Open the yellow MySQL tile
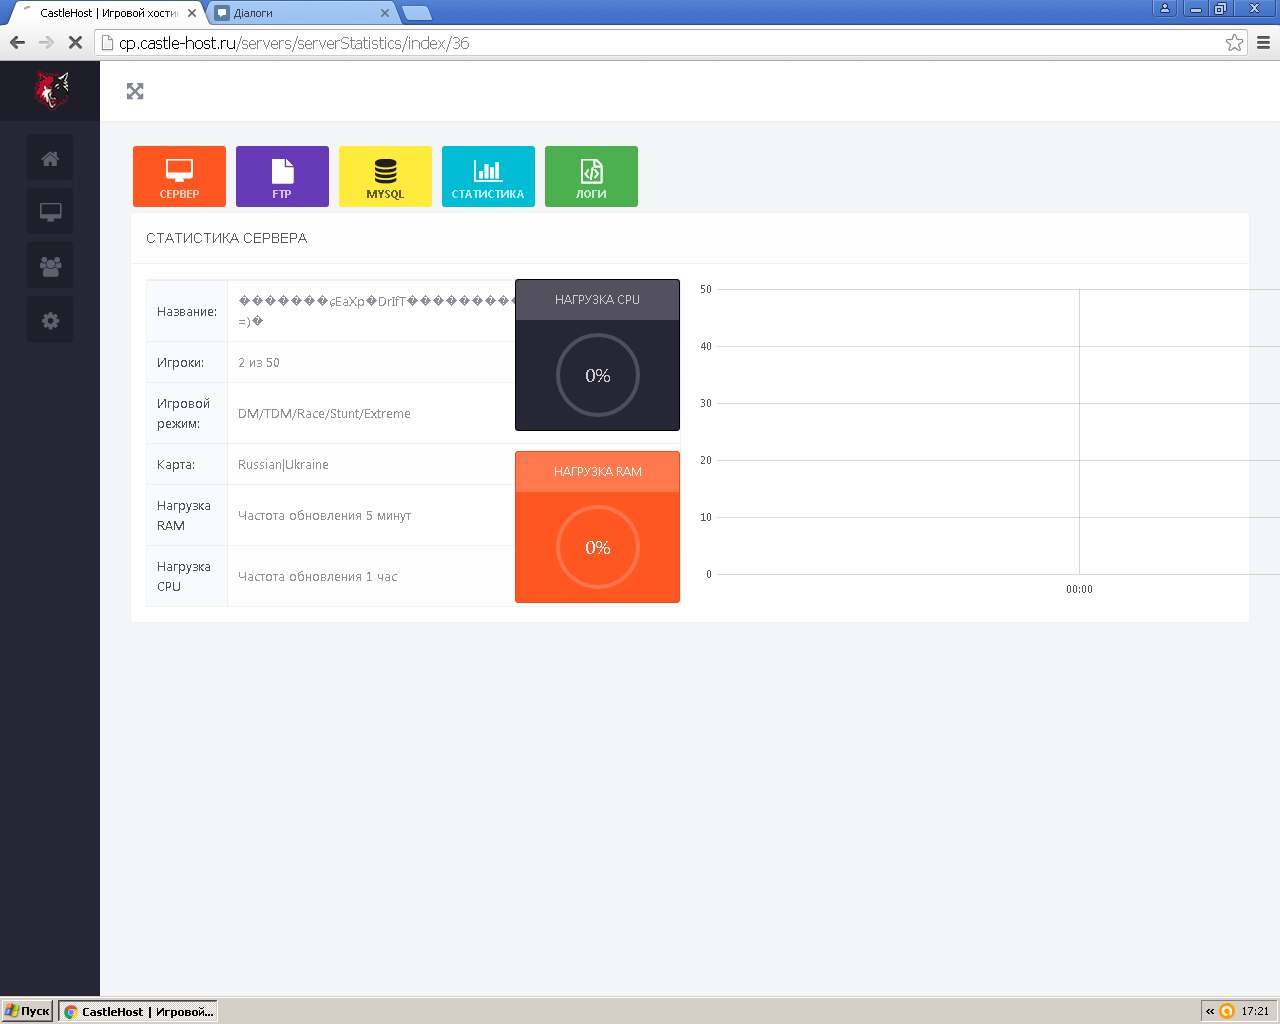This screenshot has width=1280, height=1024. click(x=385, y=177)
